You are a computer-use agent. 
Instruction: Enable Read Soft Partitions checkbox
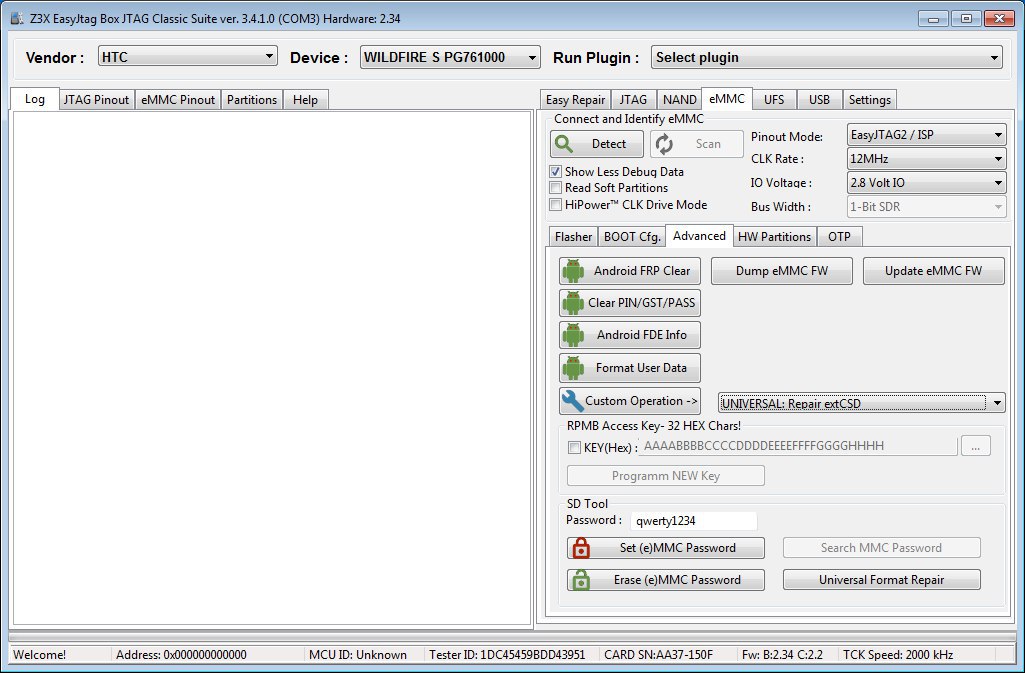[x=556, y=188]
